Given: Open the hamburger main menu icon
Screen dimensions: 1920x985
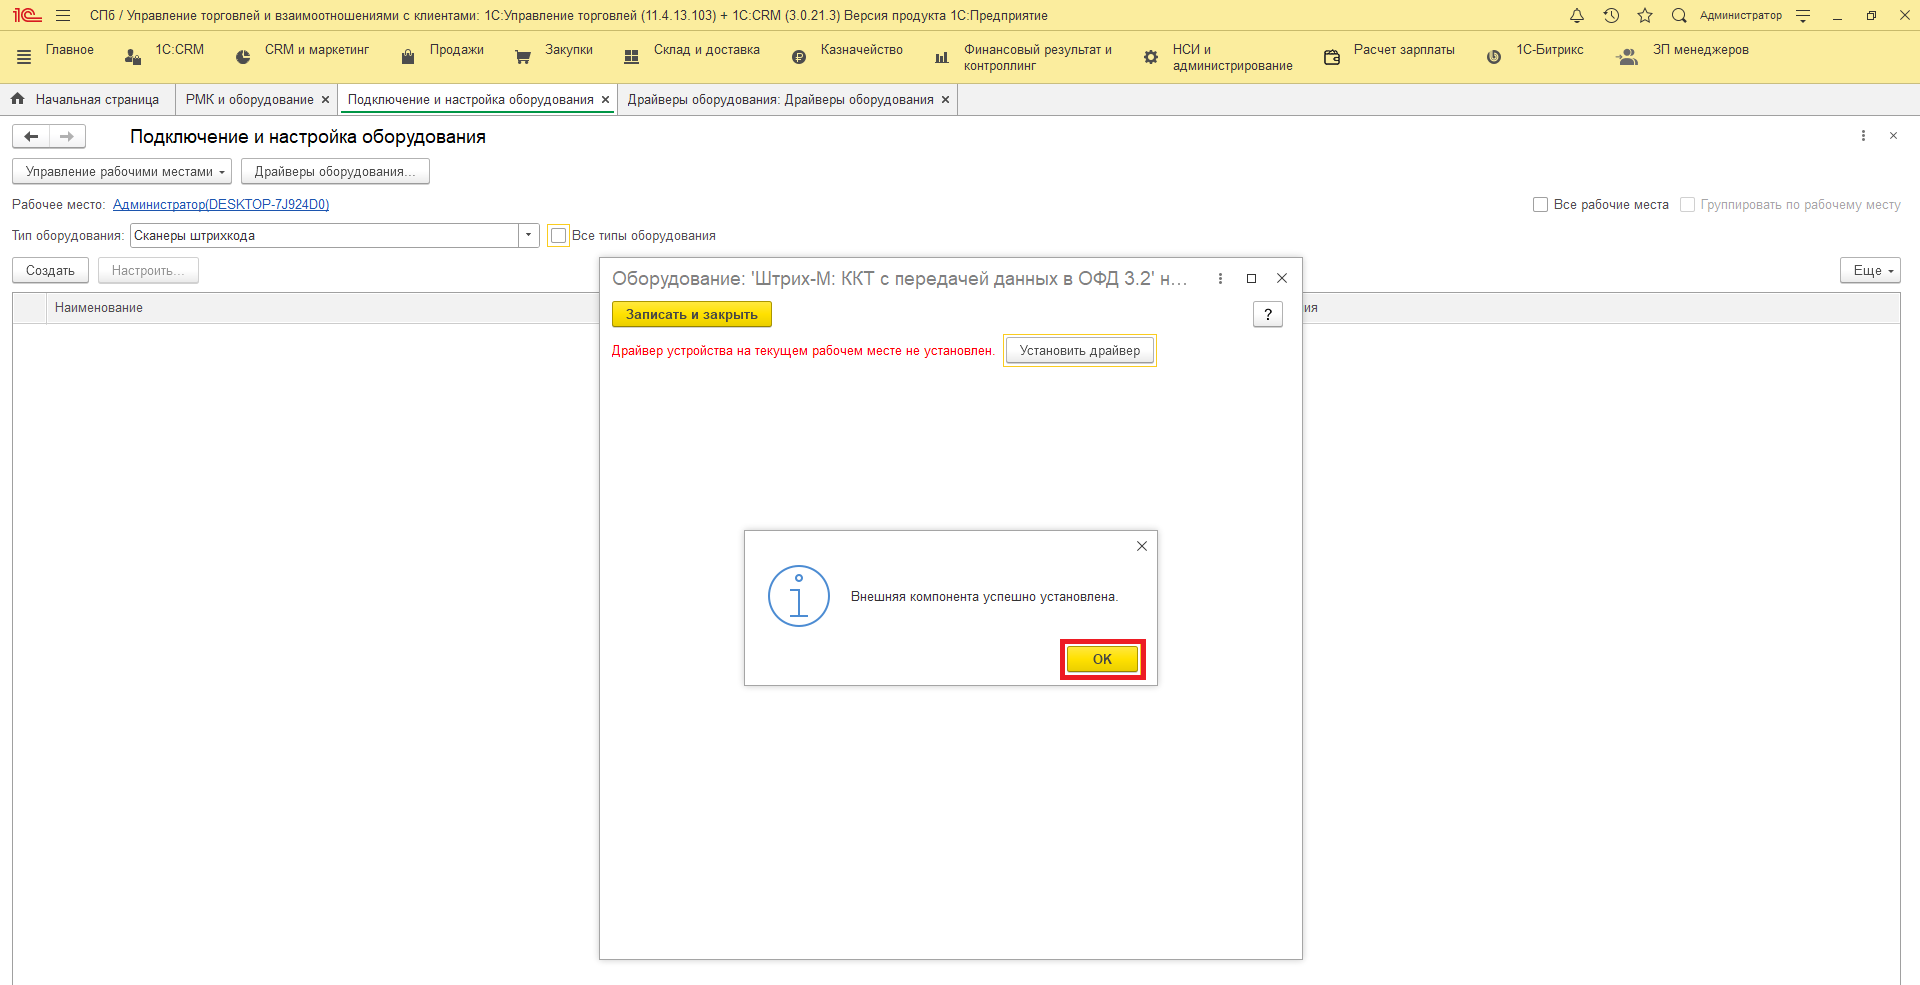Looking at the screenshot, I should (x=63, y=15).
